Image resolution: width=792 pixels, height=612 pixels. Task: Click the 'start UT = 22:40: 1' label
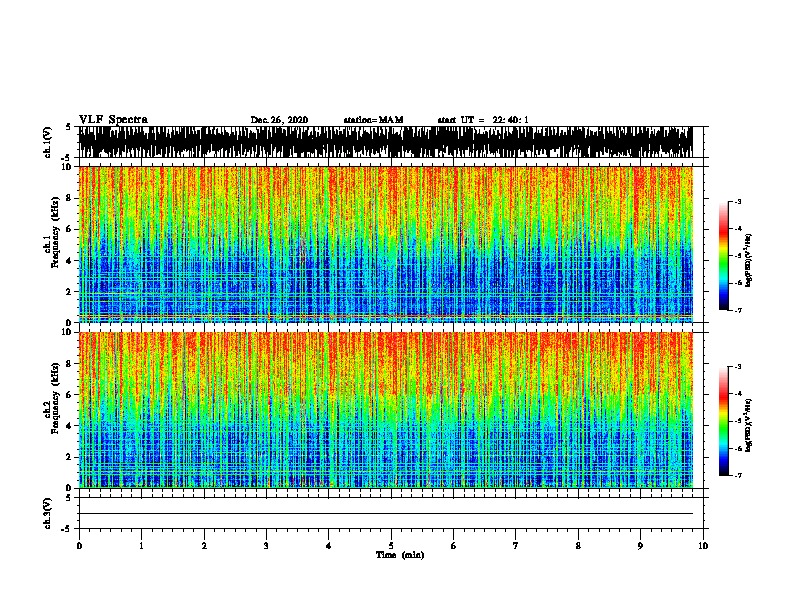pos(483,120)
